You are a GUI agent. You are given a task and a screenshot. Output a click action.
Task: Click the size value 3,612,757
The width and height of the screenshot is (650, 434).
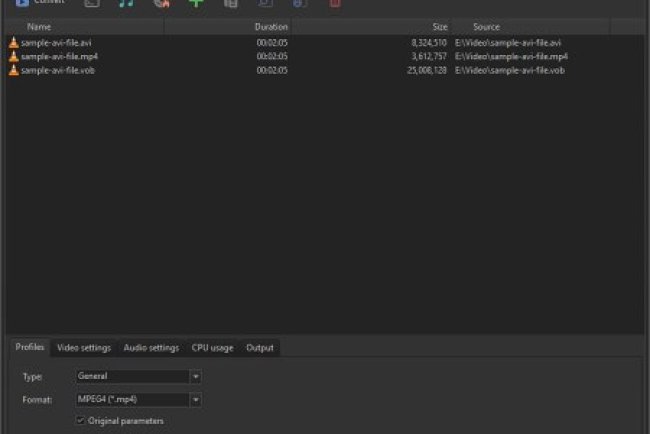pyautogui.click(x=429, y=56)
